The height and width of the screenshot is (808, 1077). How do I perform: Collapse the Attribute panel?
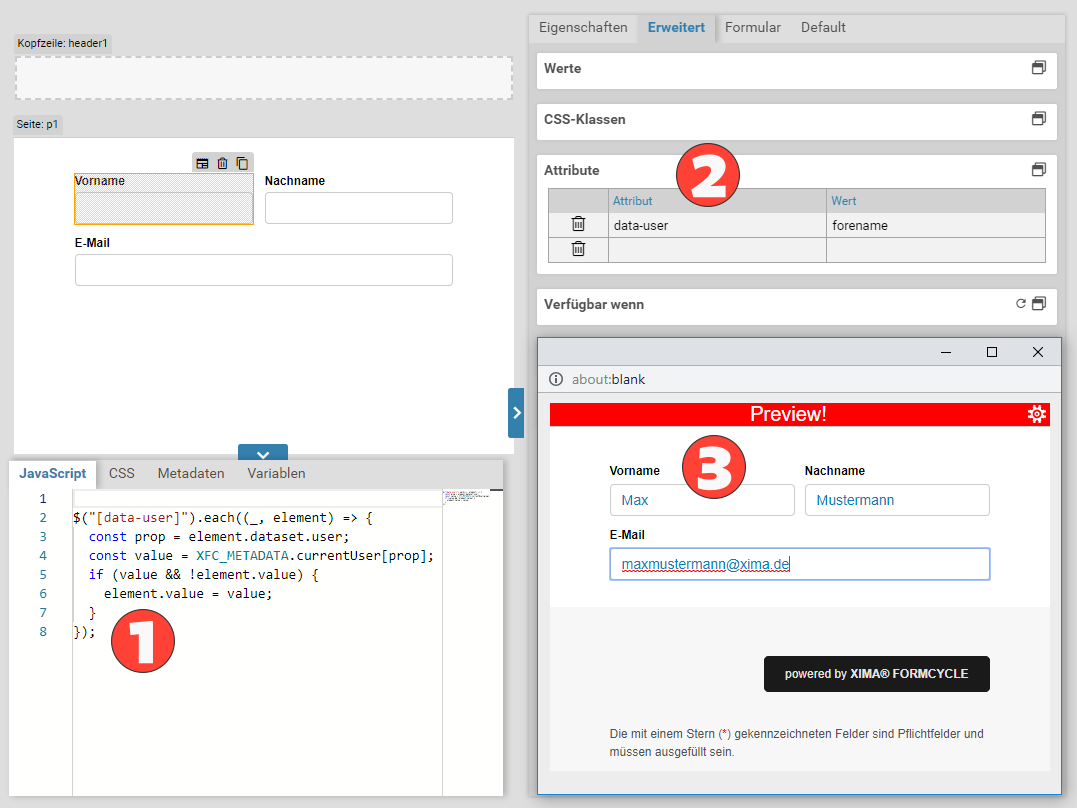click(1039, 170)
